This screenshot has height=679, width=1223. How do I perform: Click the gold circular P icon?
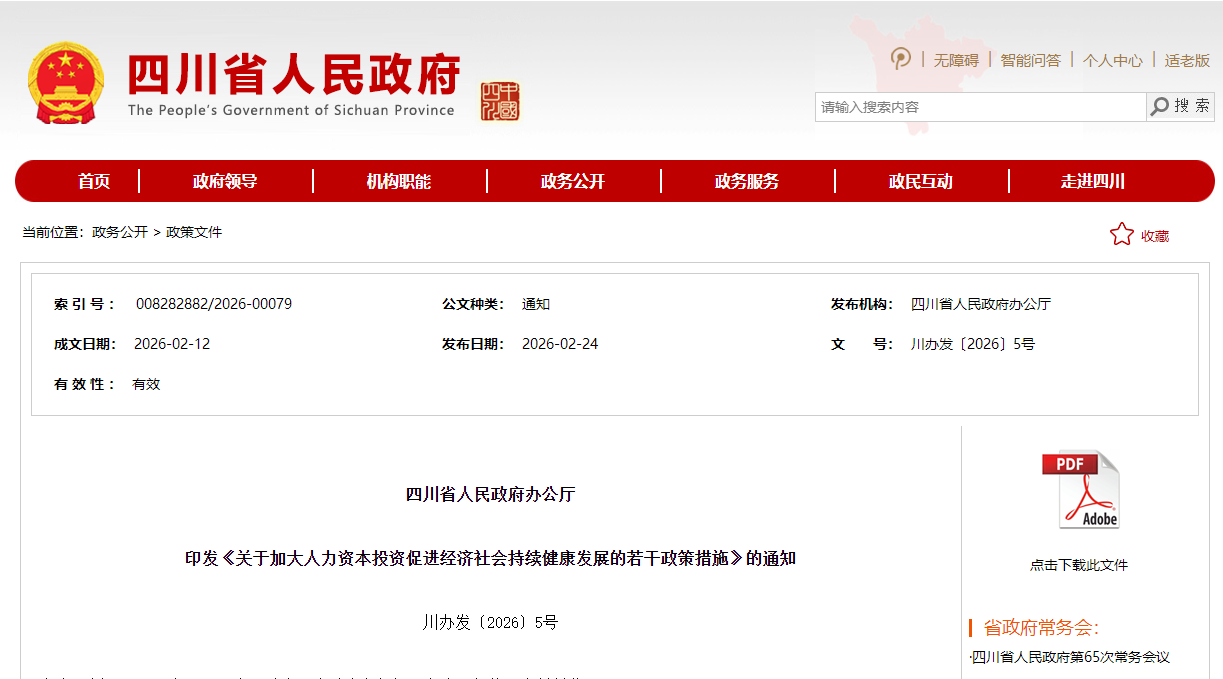pos(899,60)
